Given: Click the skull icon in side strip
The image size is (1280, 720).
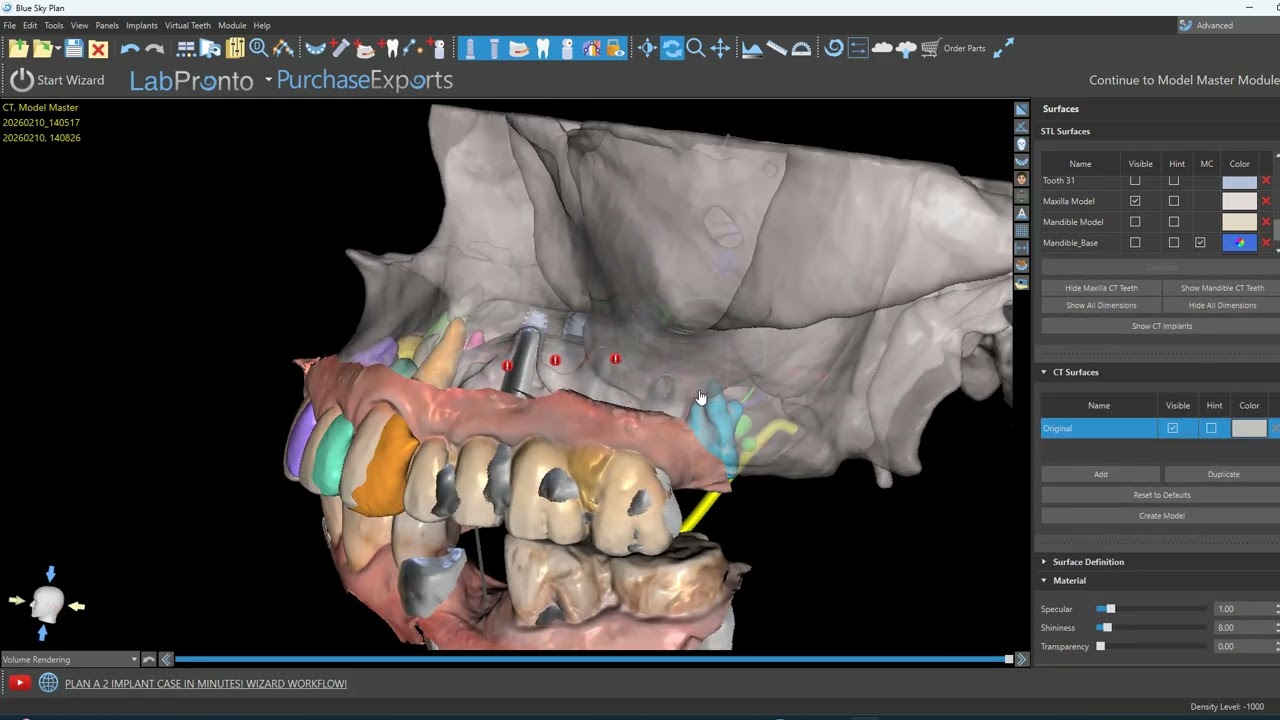Looking at the screenshot, I should click(x=1021, y=144).
